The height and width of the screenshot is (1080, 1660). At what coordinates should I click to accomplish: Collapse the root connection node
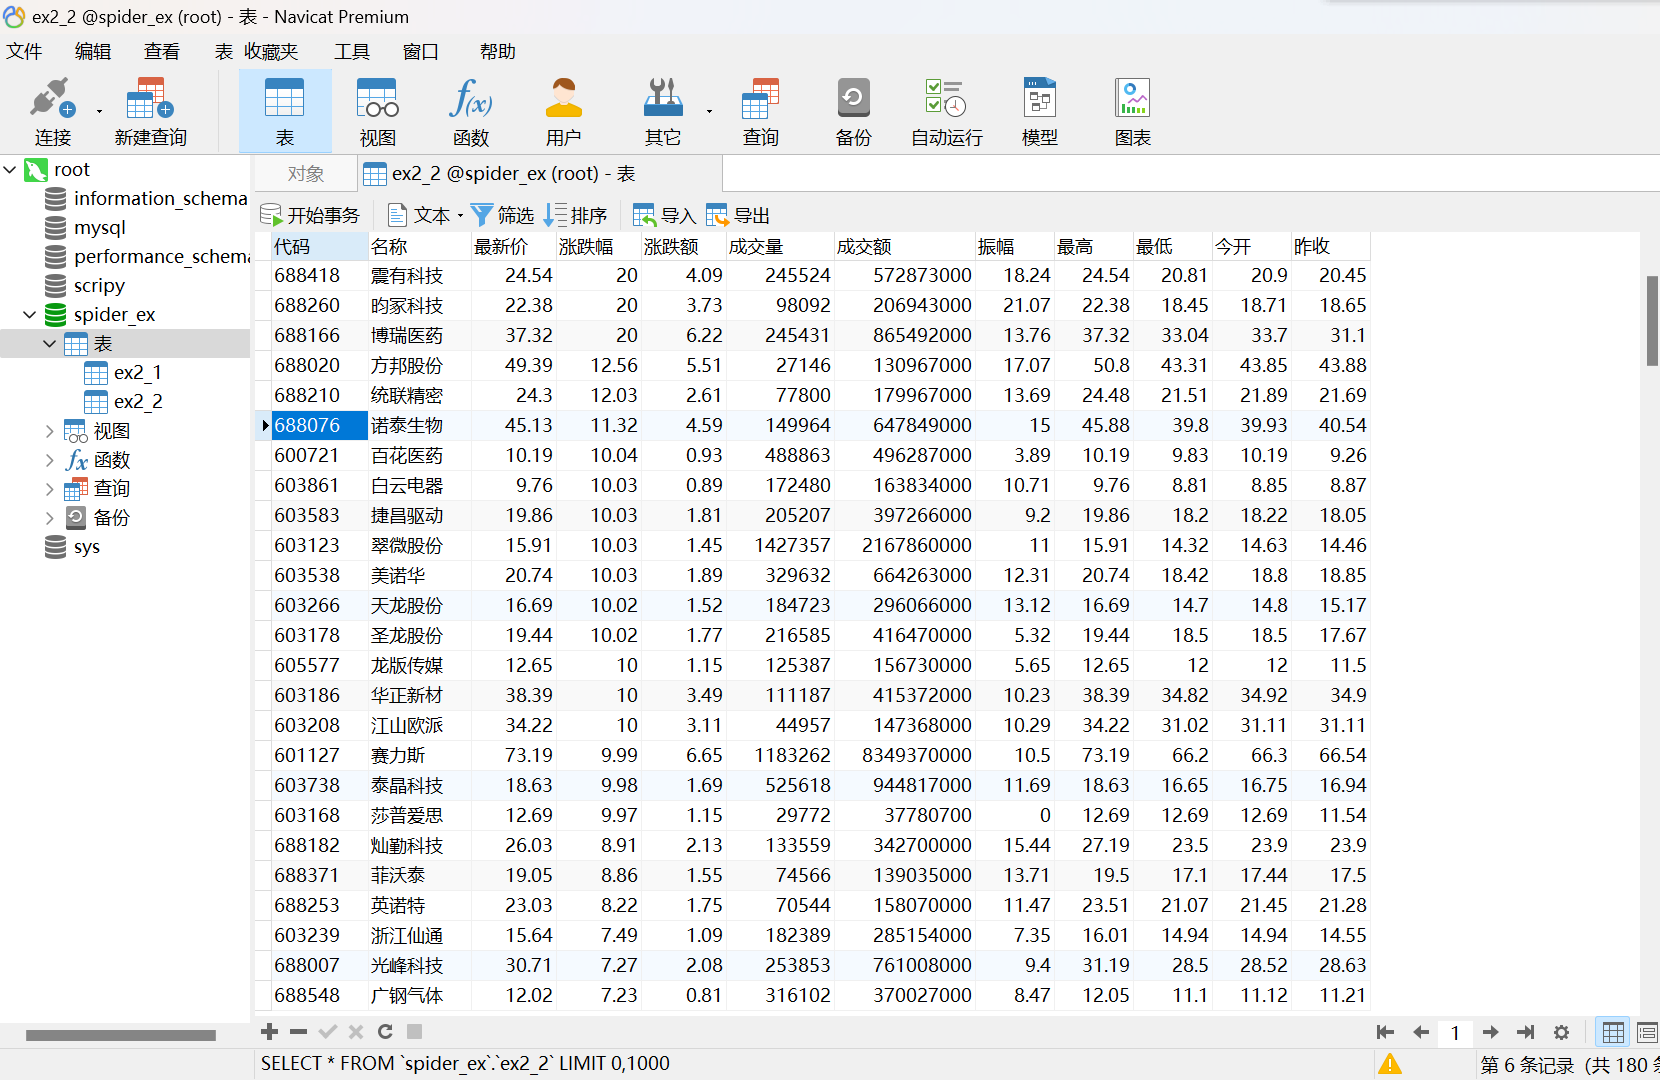(x=10, y=170)
